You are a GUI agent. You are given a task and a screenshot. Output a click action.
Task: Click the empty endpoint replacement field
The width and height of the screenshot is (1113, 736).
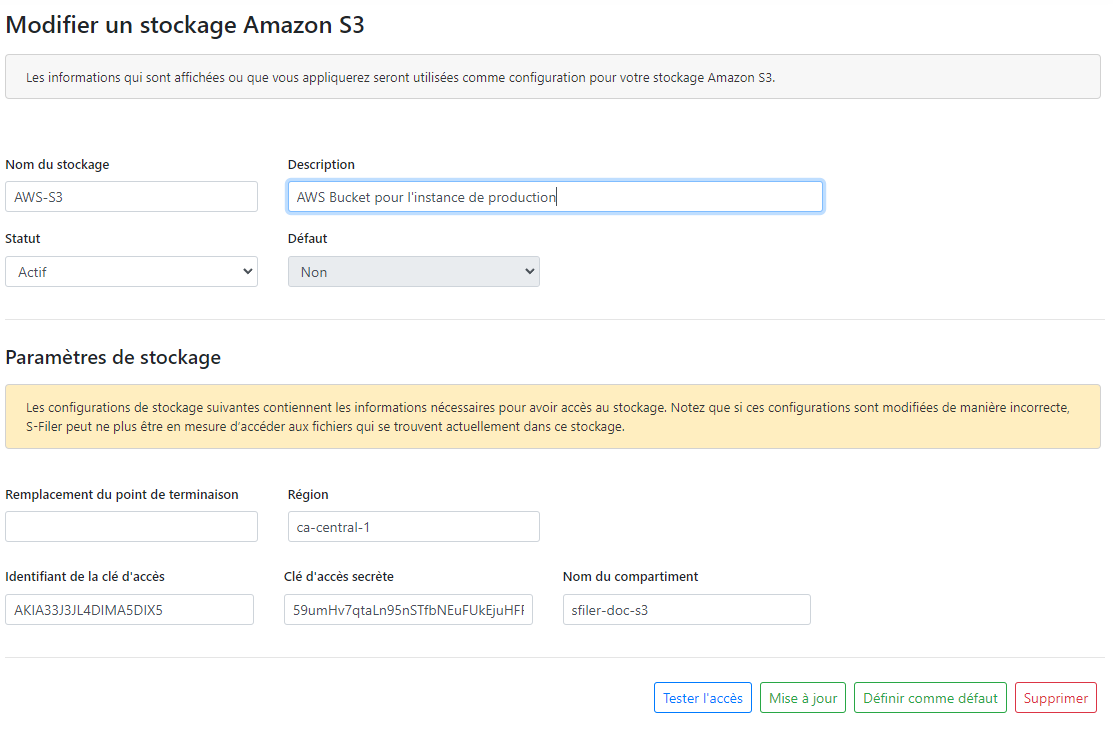tap(131, 527)
